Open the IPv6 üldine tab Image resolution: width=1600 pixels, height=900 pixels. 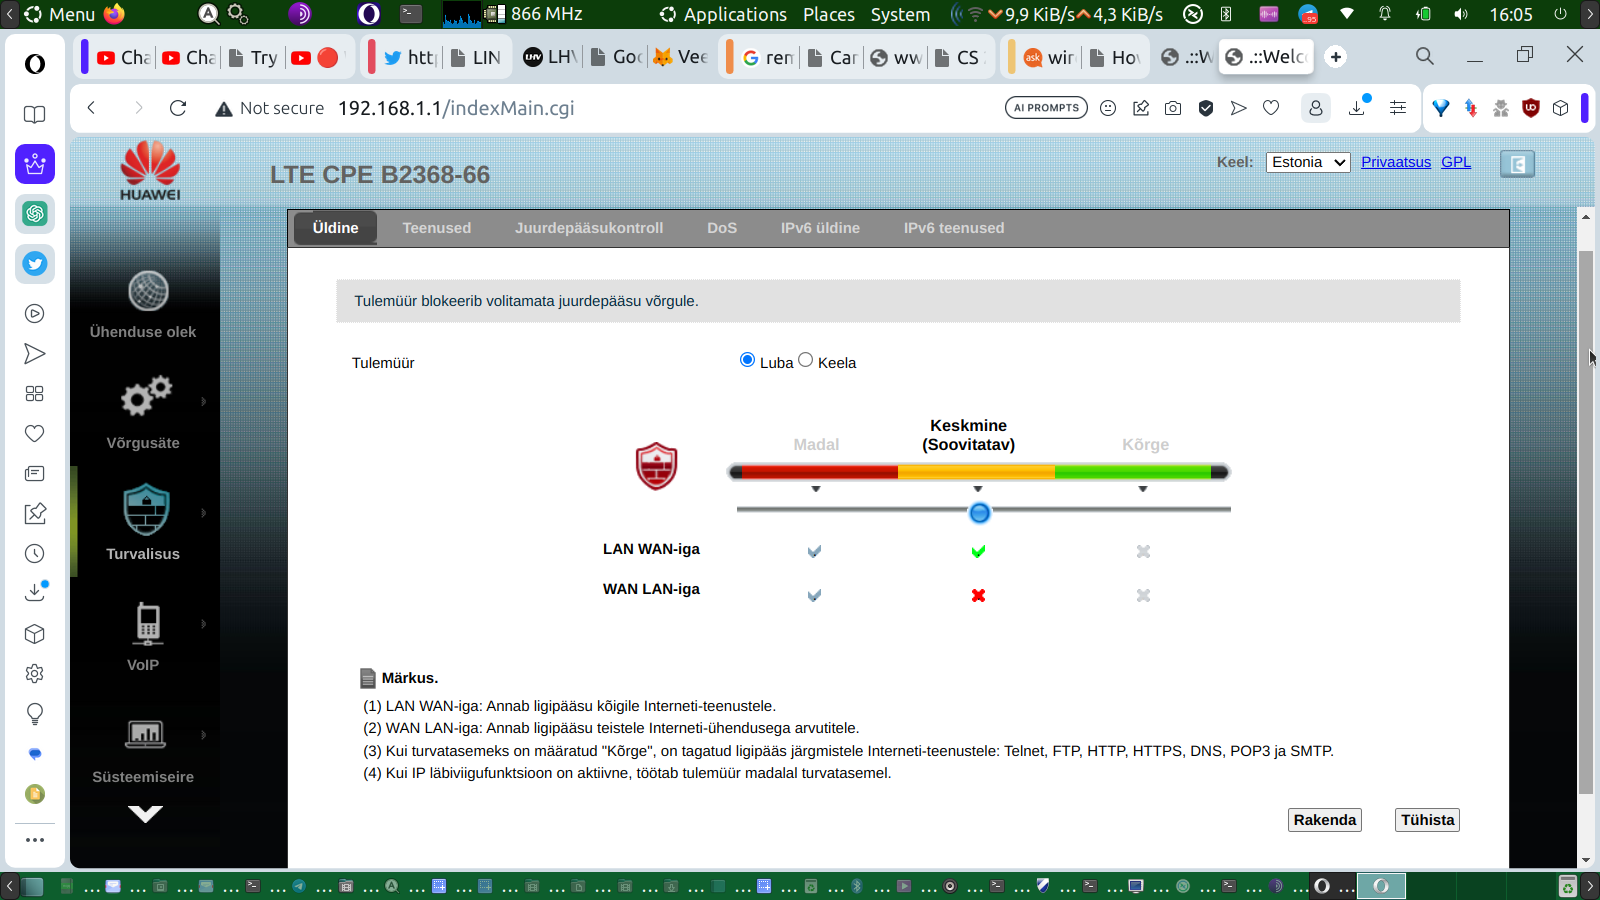click(x=820, y=228)
